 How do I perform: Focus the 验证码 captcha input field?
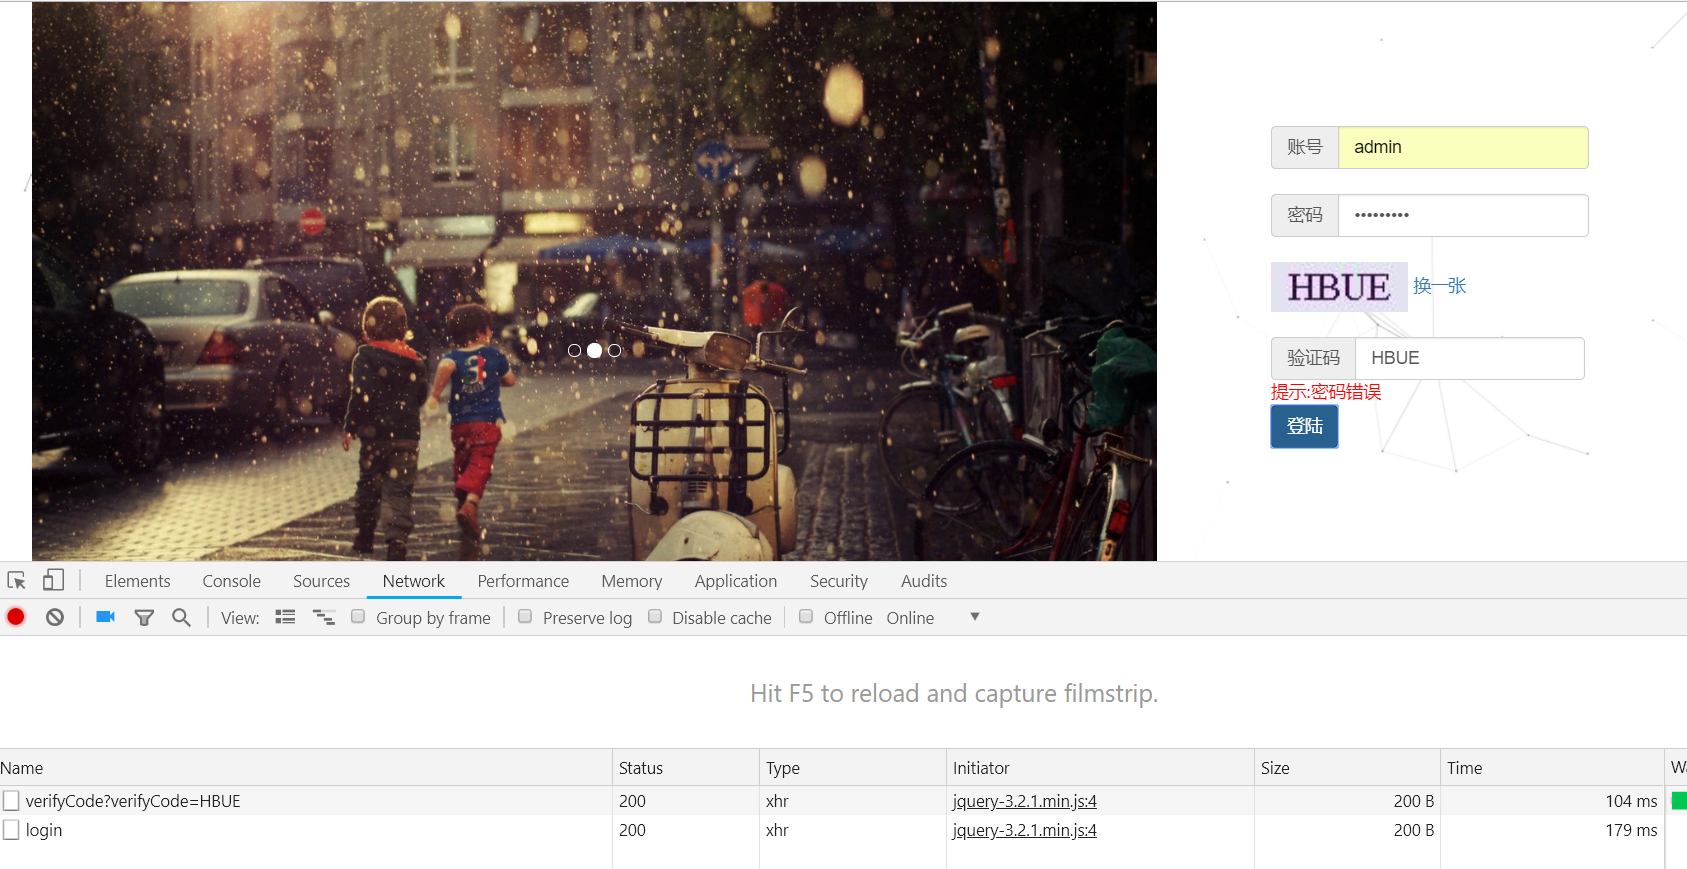tap(1469, 358)
